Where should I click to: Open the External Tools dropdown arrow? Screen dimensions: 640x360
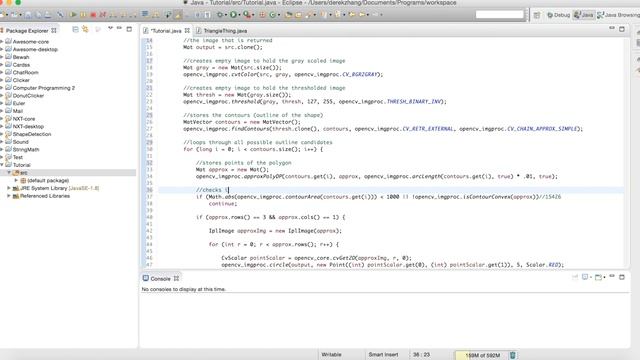click(x=253, y=15)
